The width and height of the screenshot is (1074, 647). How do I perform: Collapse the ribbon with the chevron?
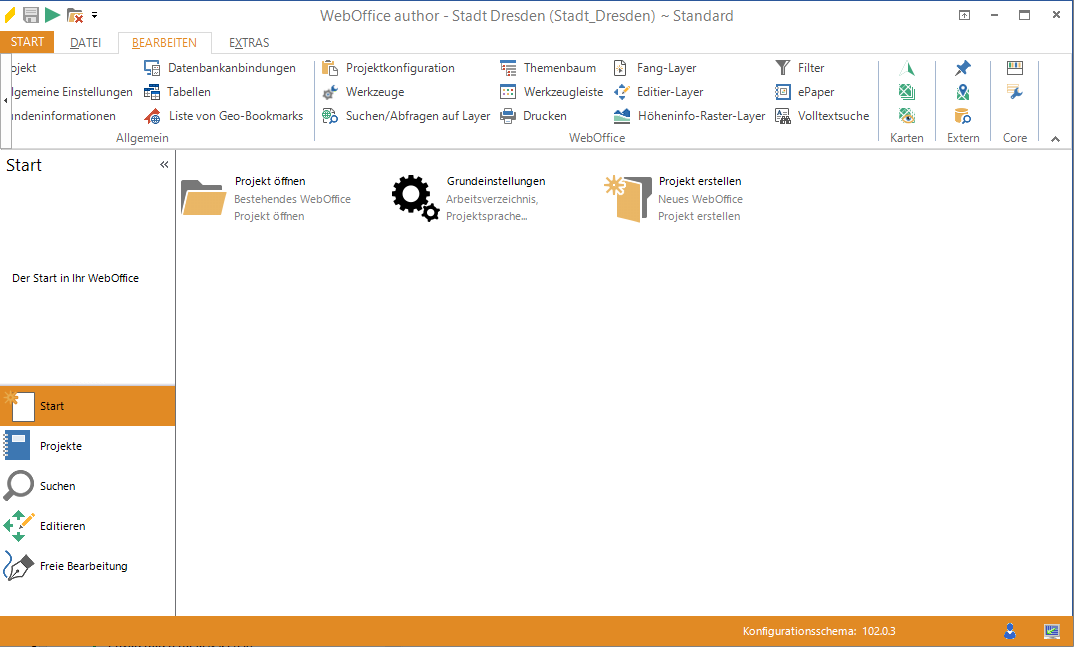click(1055, 139)
